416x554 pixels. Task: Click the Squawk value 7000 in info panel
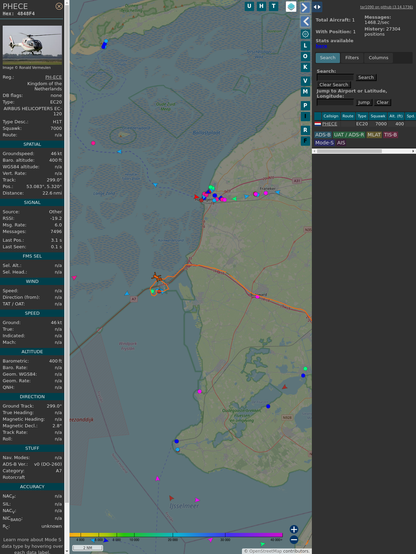click(56, 129)
